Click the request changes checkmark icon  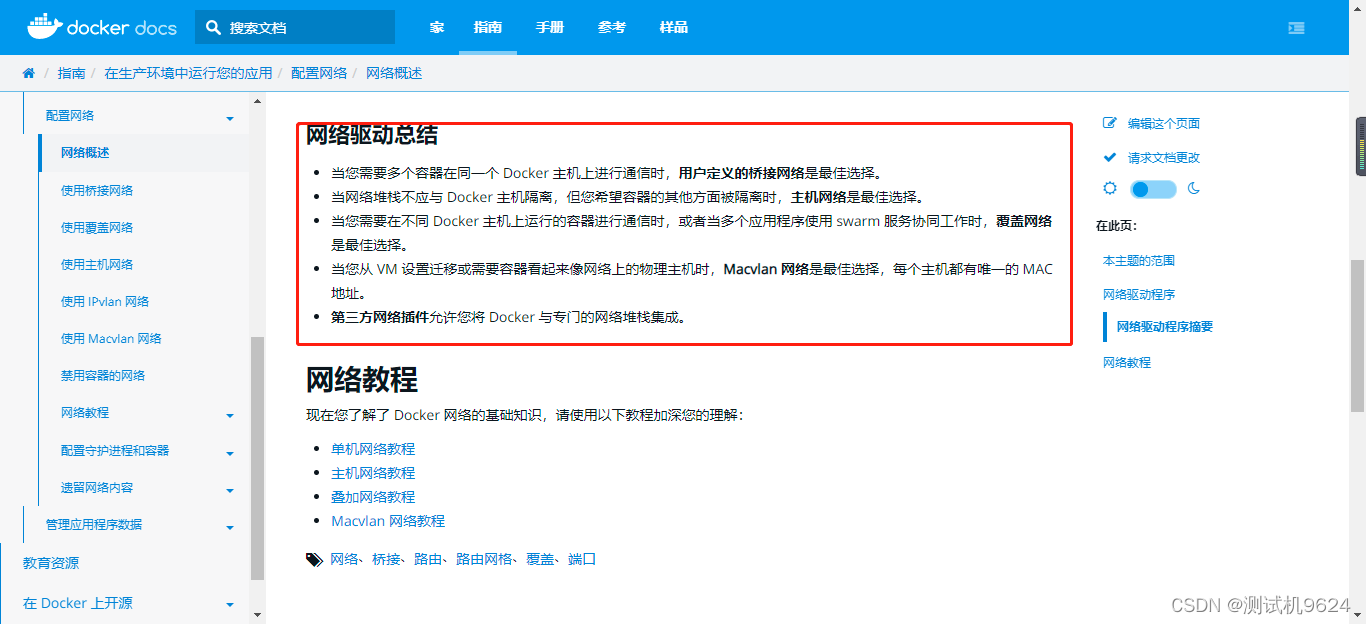(x=1109, y=157)
